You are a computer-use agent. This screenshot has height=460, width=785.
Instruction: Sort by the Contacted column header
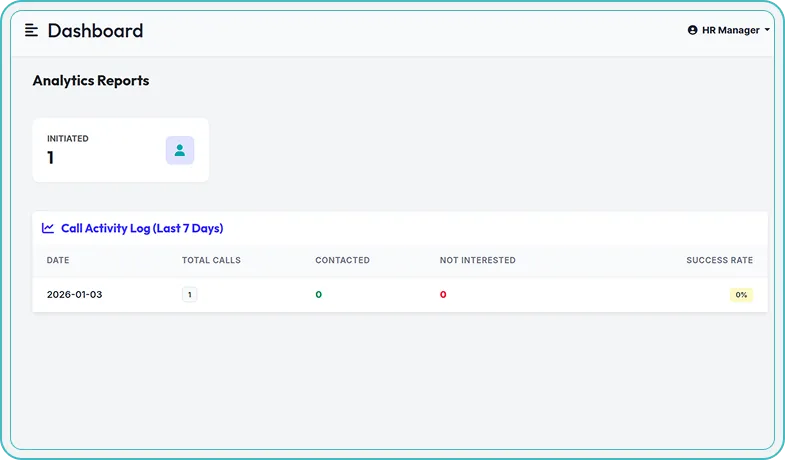coord(342,260)
